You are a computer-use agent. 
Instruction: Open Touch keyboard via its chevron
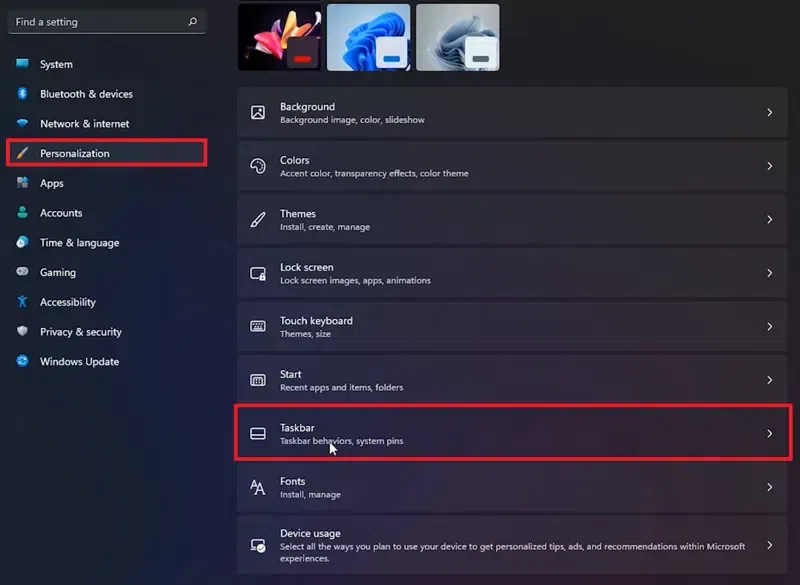click(769, 326)
